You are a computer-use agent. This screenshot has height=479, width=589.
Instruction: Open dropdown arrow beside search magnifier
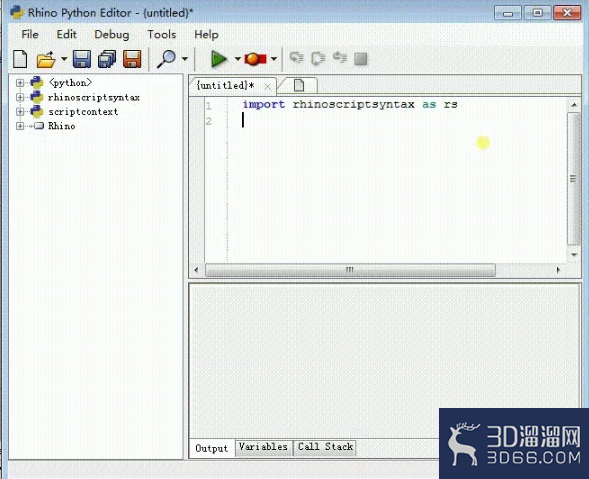[185, 59]
